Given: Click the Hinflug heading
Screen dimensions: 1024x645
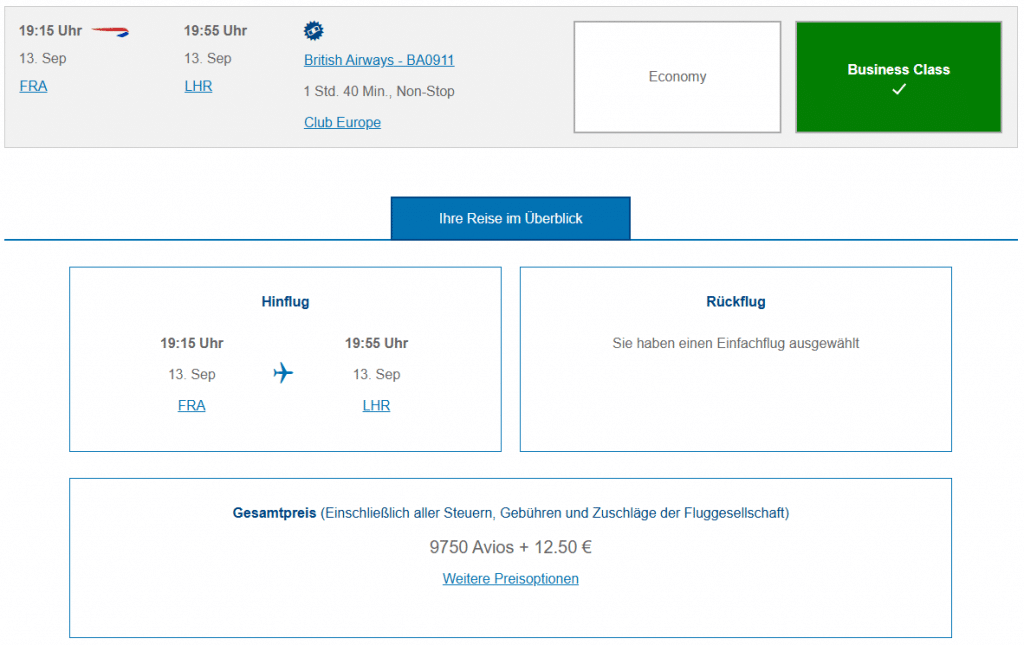Looking at the screenshot, I should point(285,301).
